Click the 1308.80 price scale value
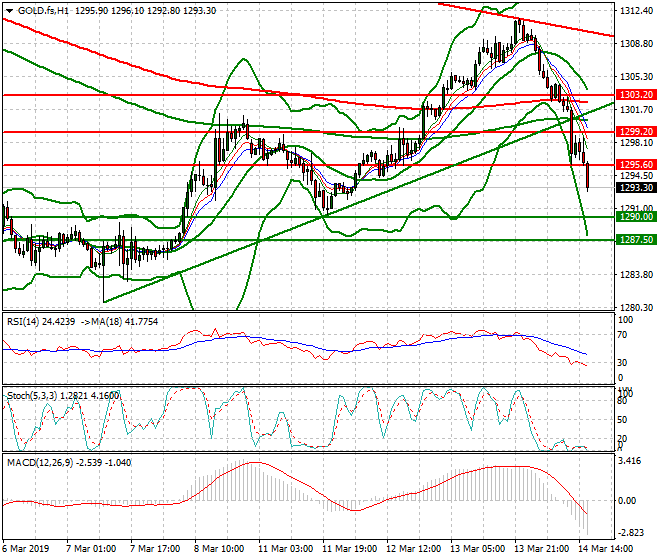660x560 pixels. tap(636, 44)
